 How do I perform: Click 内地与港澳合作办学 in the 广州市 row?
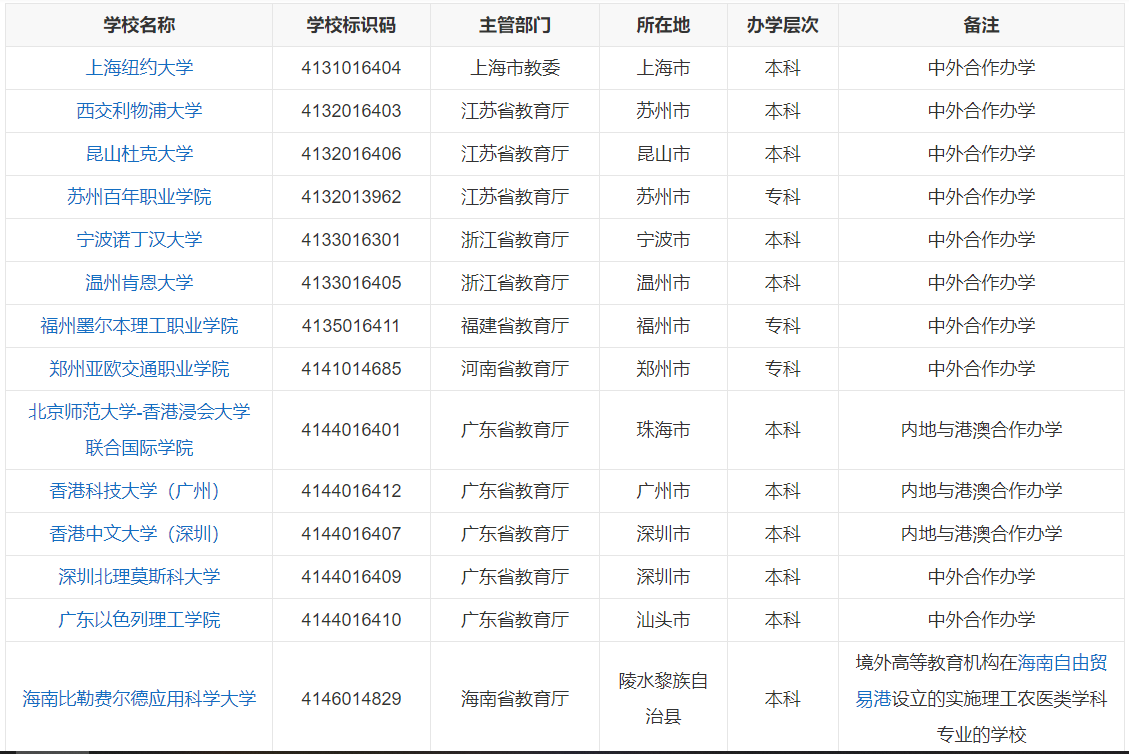(981, 491)
